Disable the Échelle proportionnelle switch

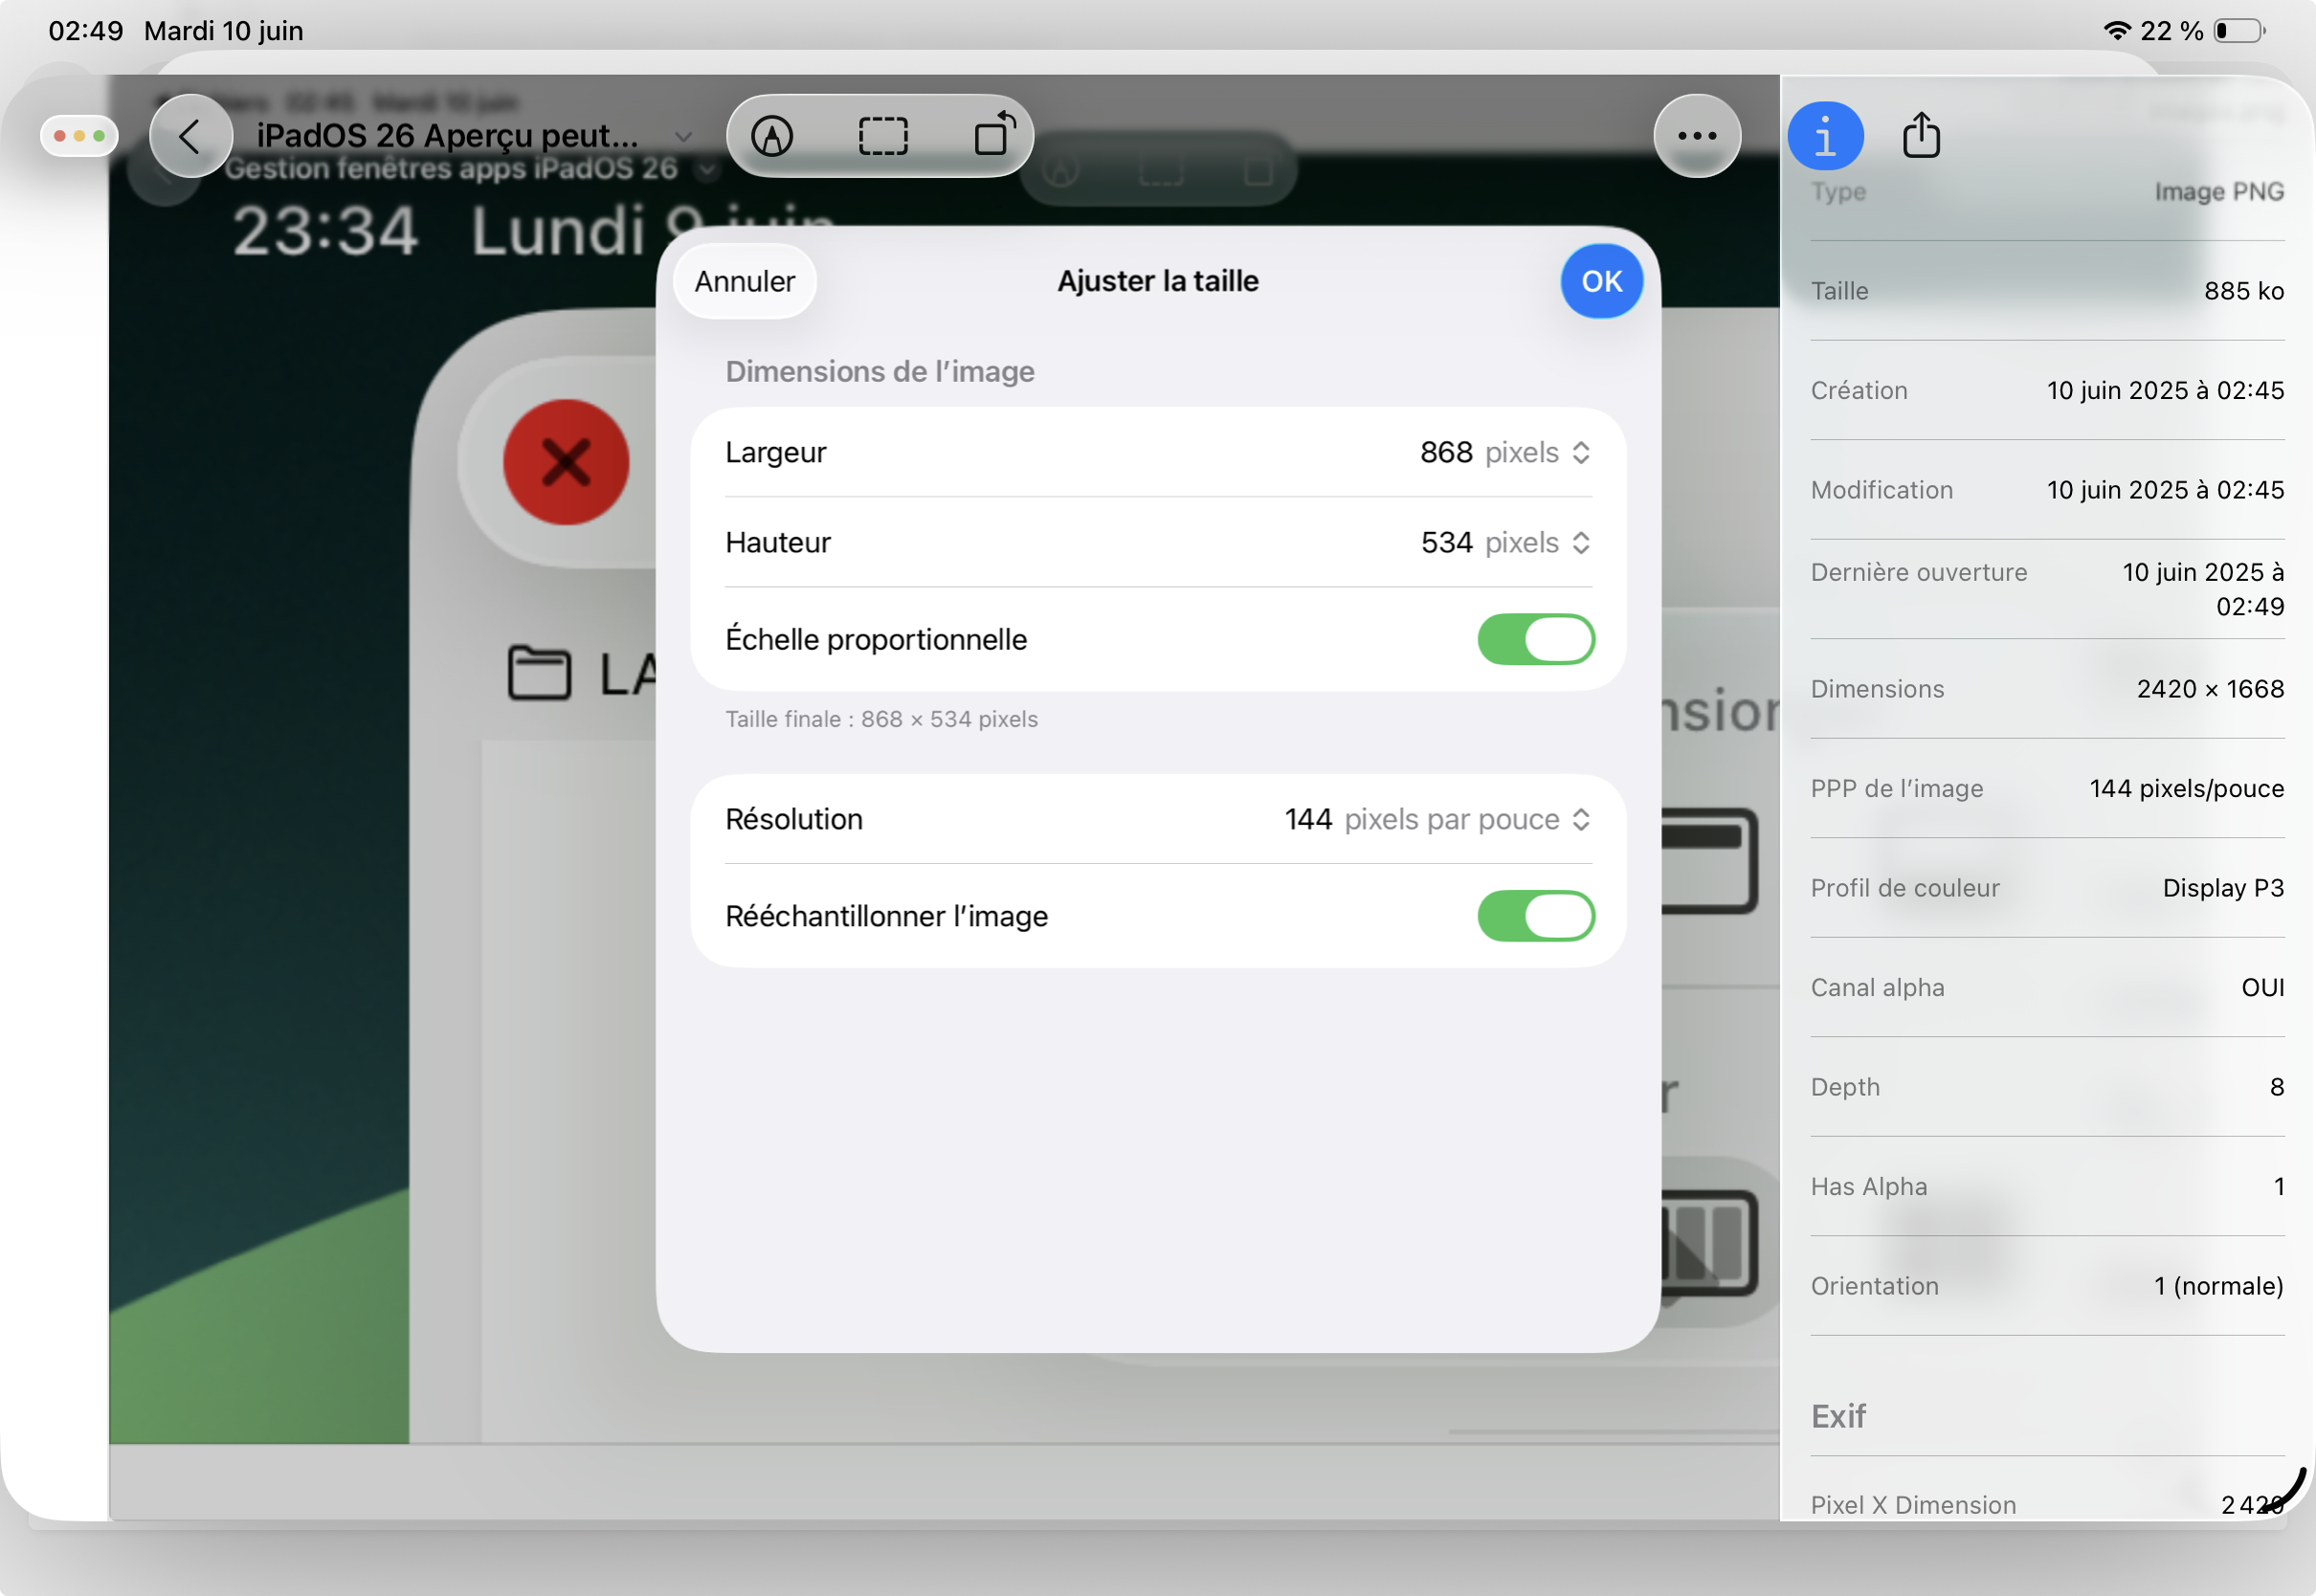point(1535,639)
